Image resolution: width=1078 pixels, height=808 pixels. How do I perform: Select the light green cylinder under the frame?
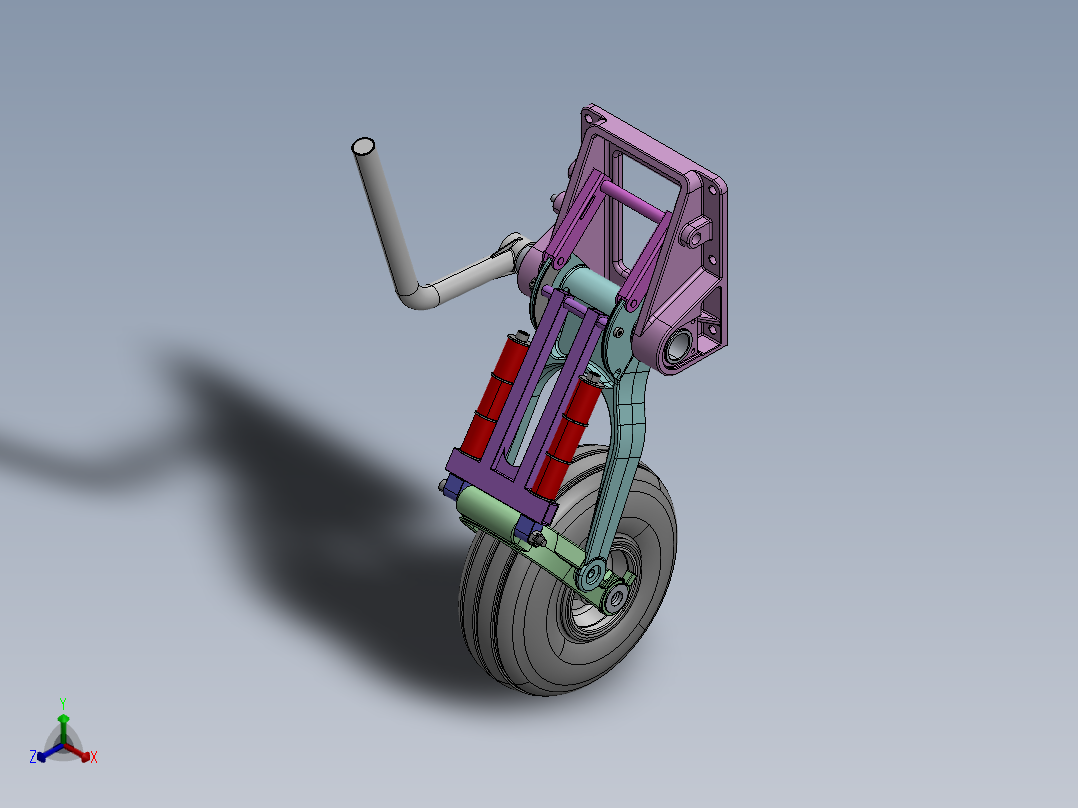[490, 514]
